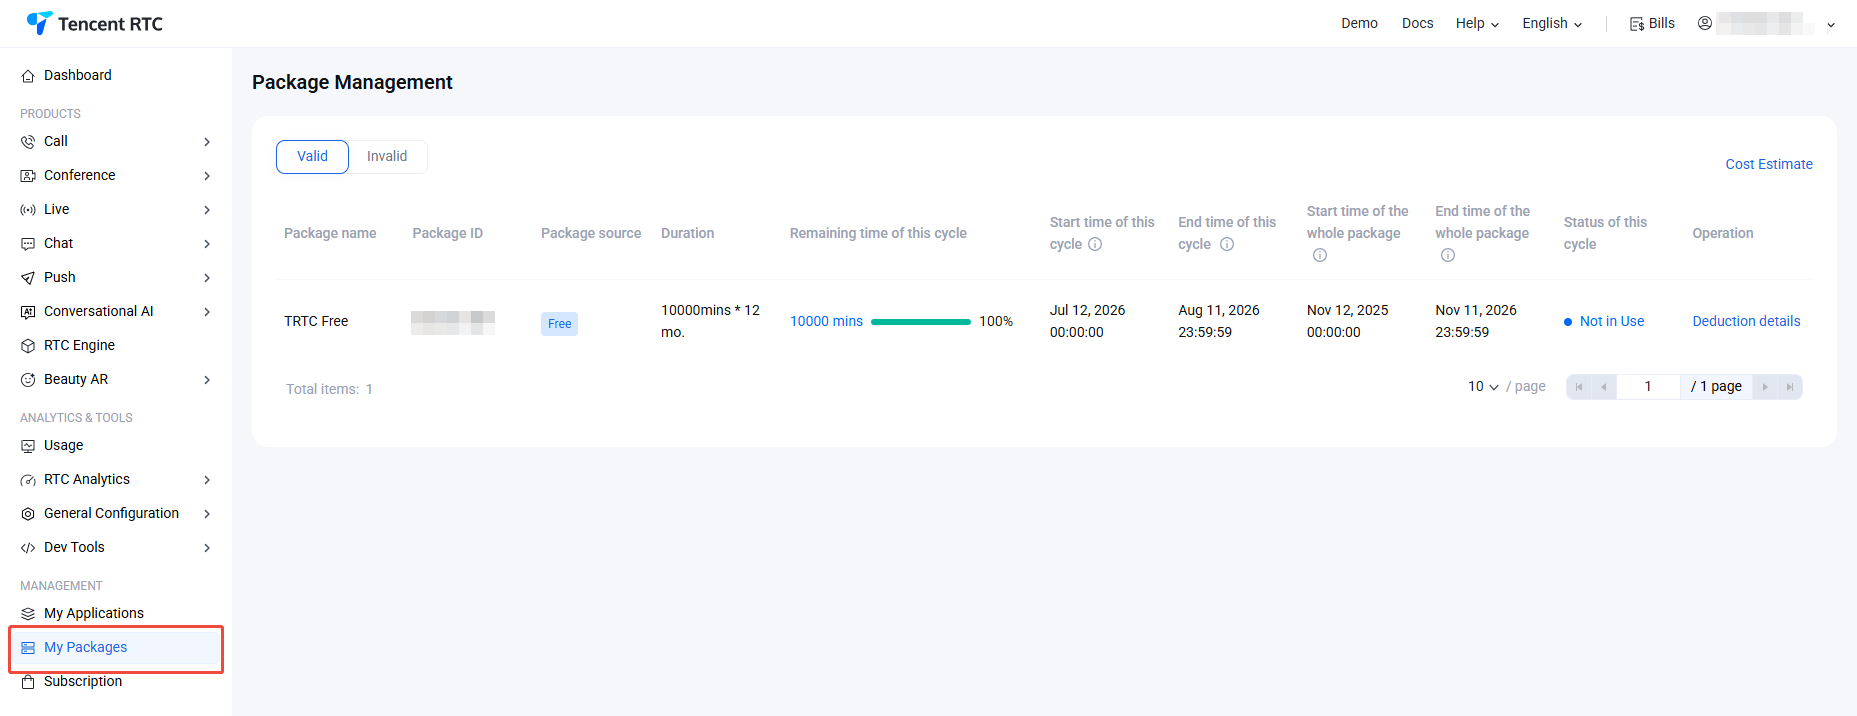Click the Tencent RTC logo
Image resolution: width=1857 pixels, height=716 pixels.
[94, 23]
